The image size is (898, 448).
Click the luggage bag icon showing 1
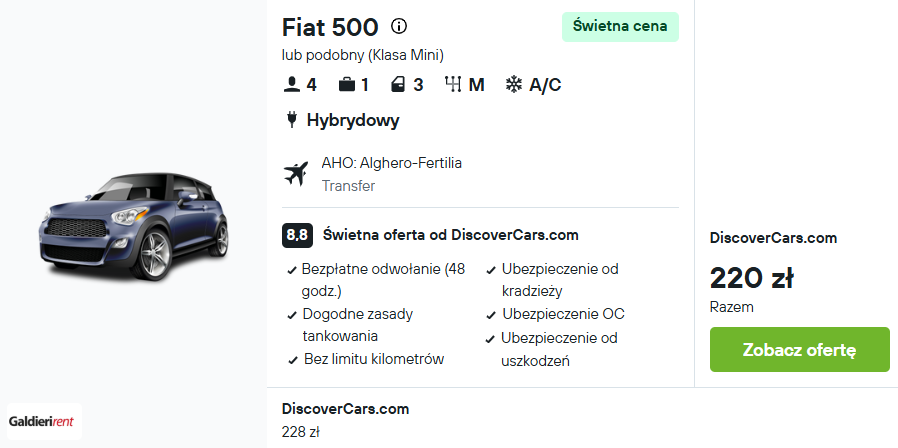coord(346,85)
